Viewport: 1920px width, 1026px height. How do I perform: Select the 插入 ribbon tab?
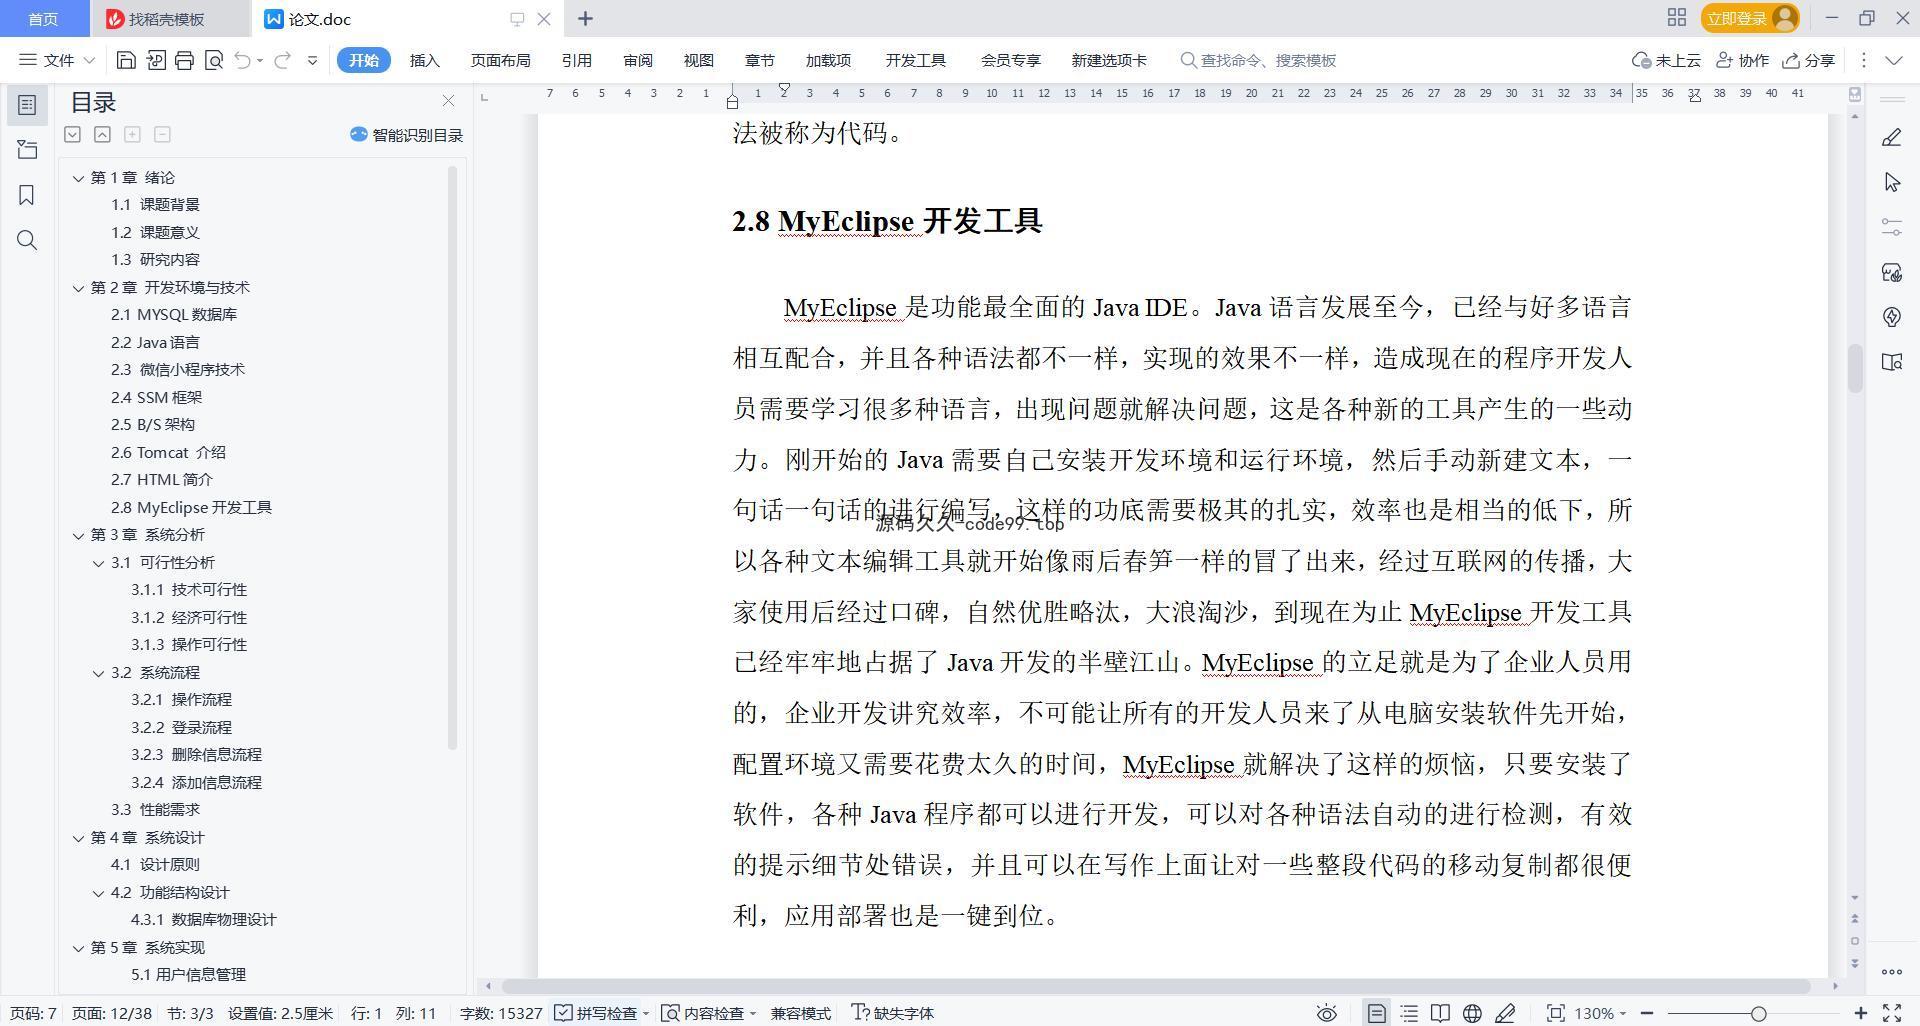coord(424,60)
